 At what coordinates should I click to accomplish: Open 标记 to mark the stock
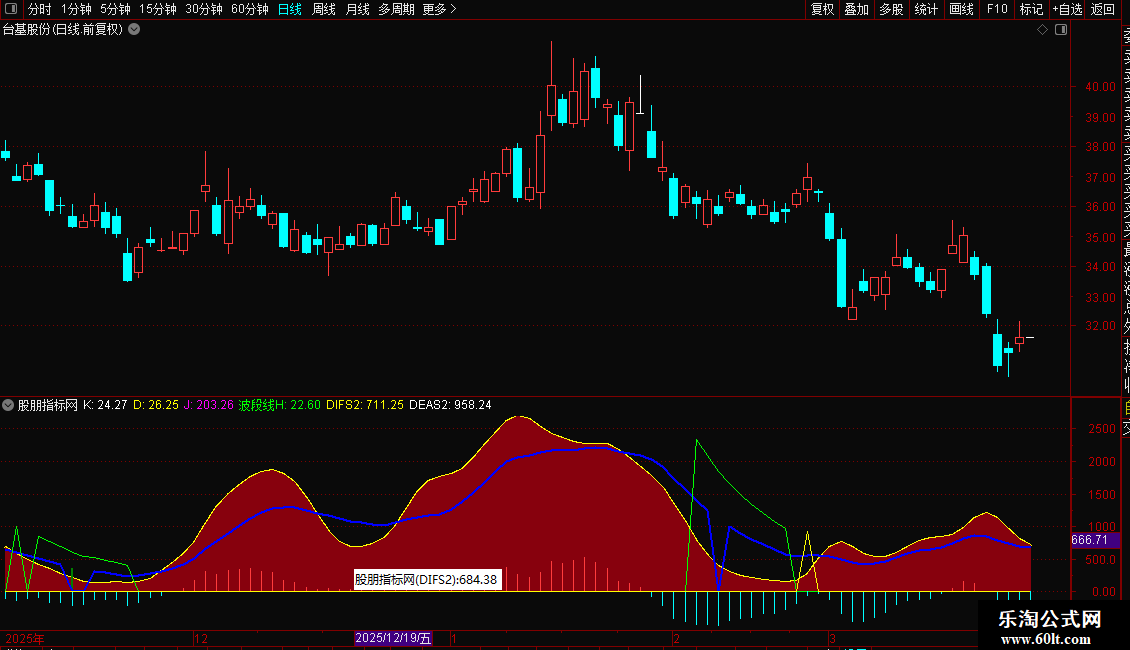click(1031, 9)
